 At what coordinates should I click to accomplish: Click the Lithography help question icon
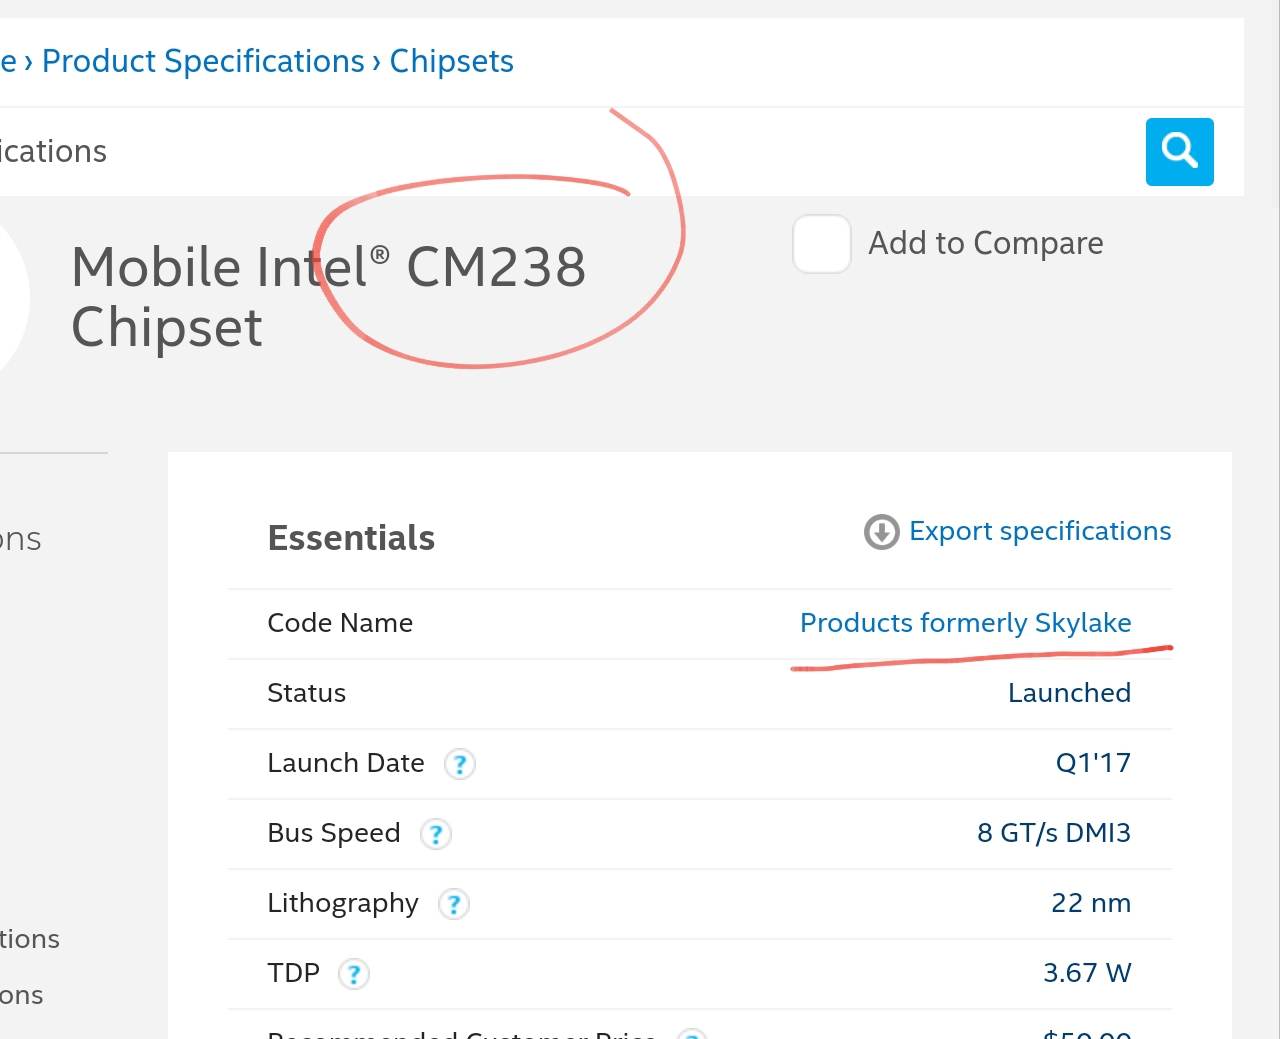click(454, 905)
